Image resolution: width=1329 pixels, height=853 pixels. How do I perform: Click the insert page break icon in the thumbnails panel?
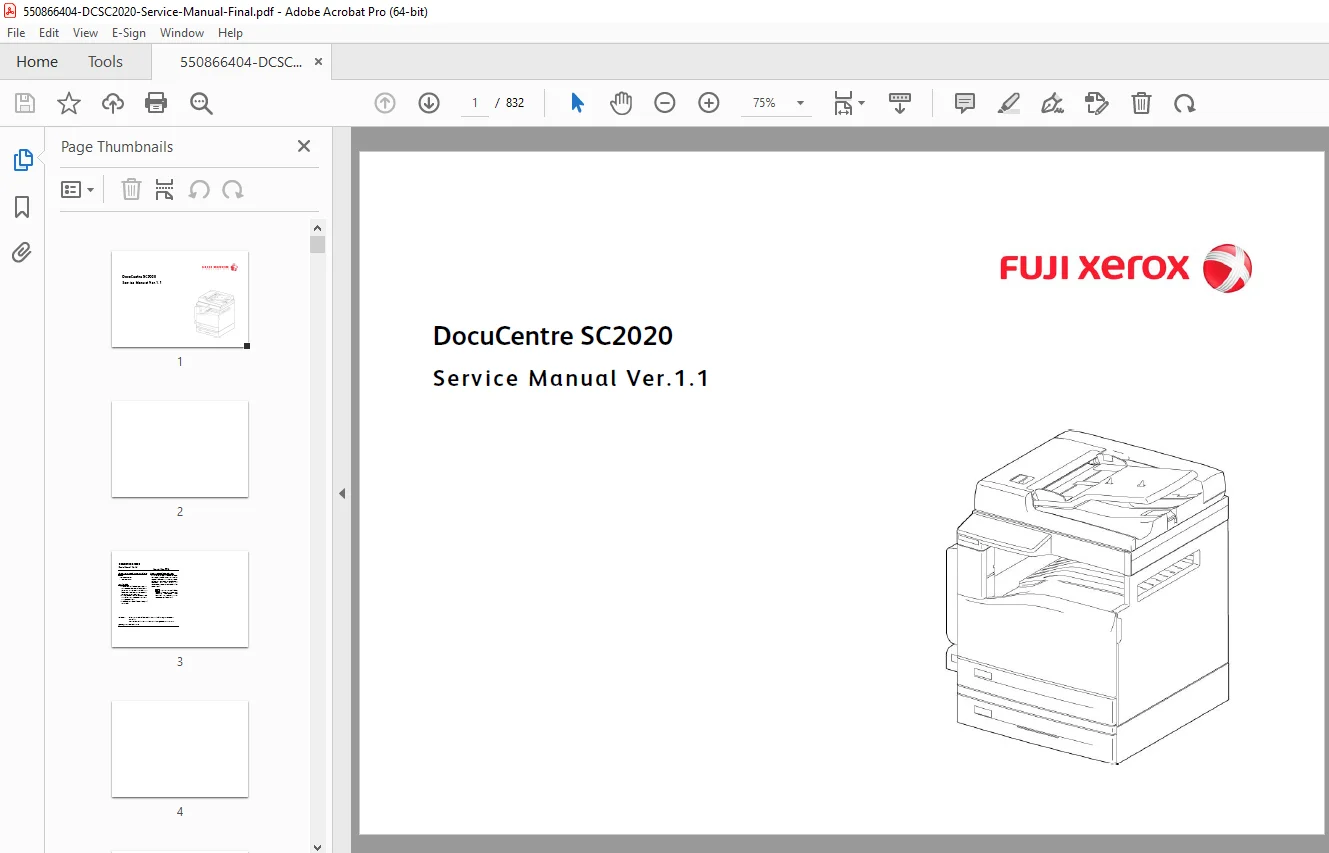(165, 189)
